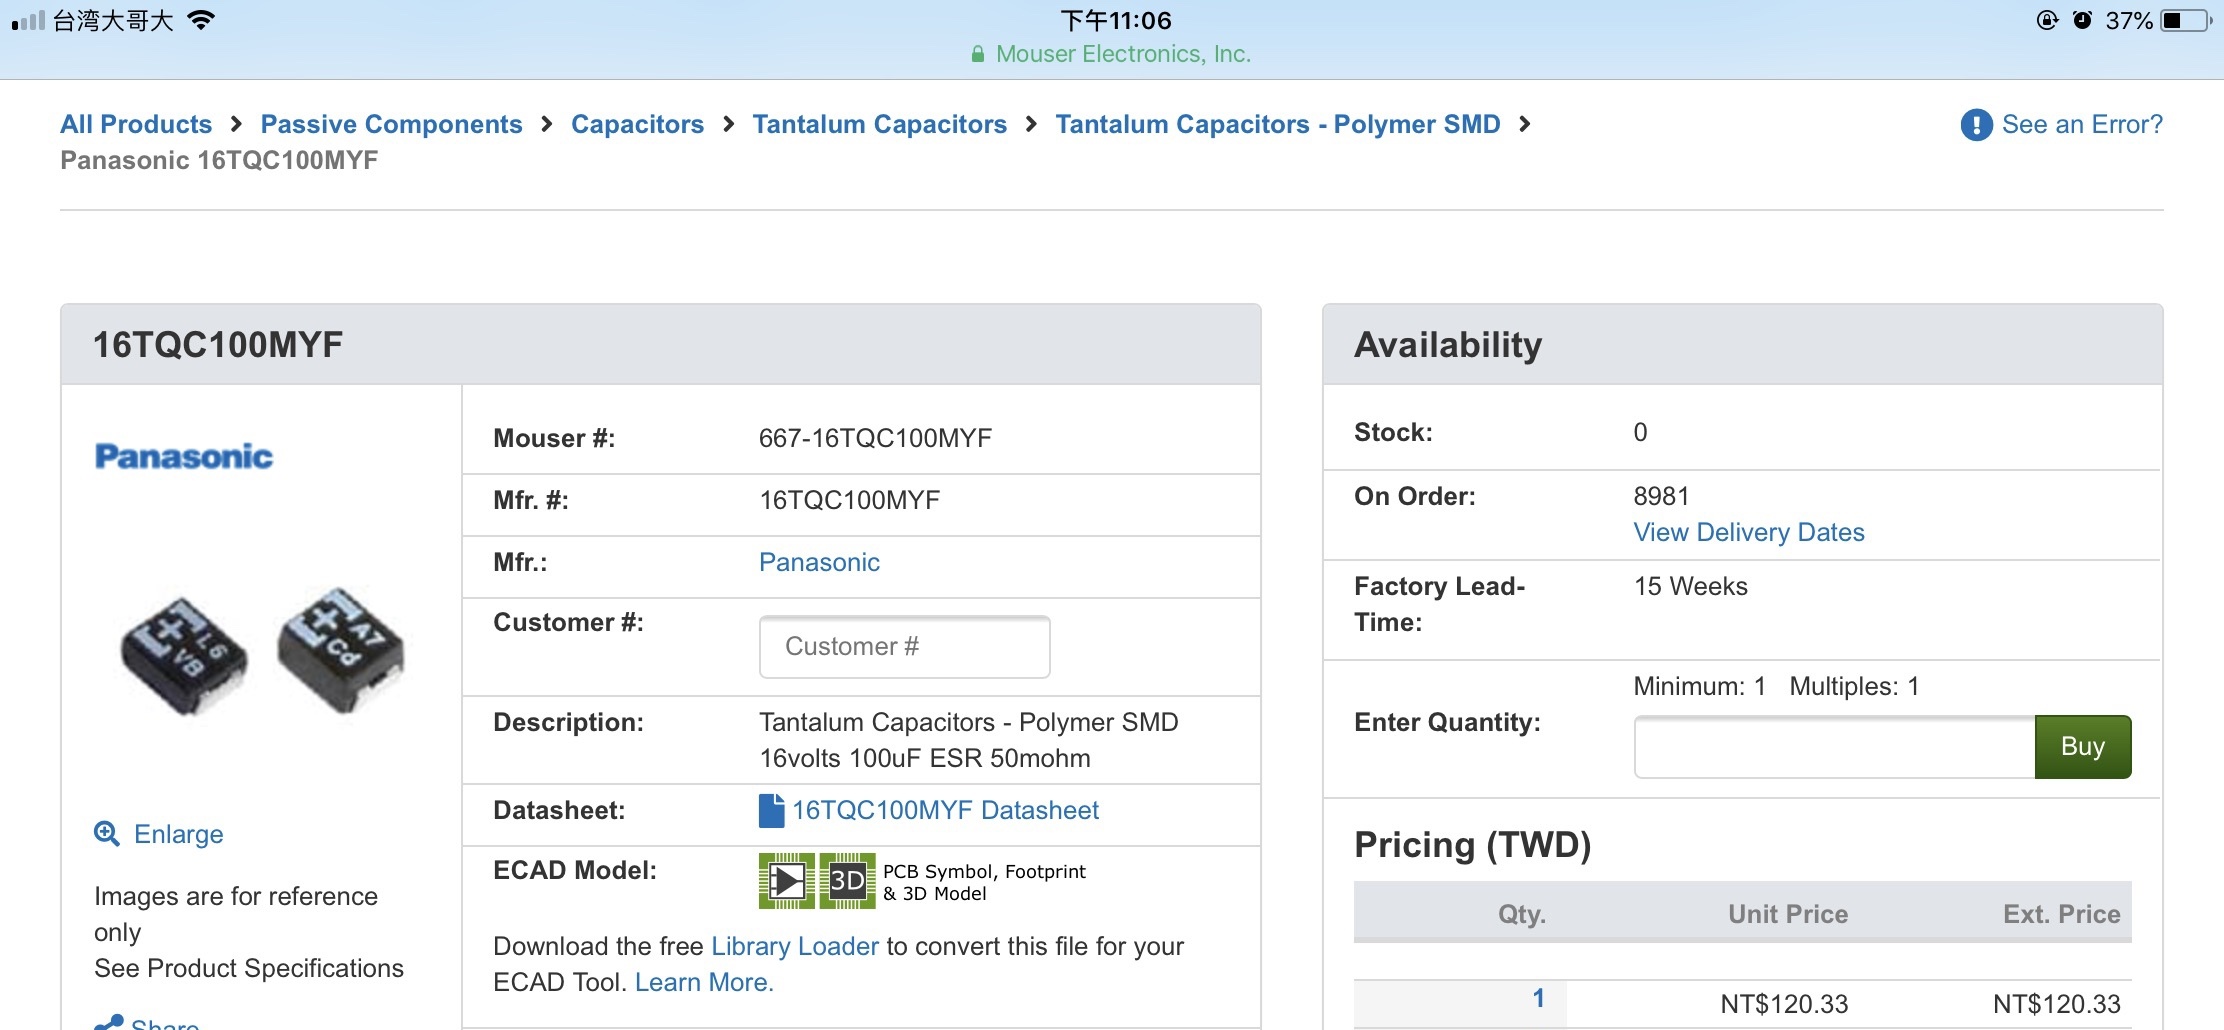Click the Mouser # value 667-16TQC100MYF

[x=875, y=438]
